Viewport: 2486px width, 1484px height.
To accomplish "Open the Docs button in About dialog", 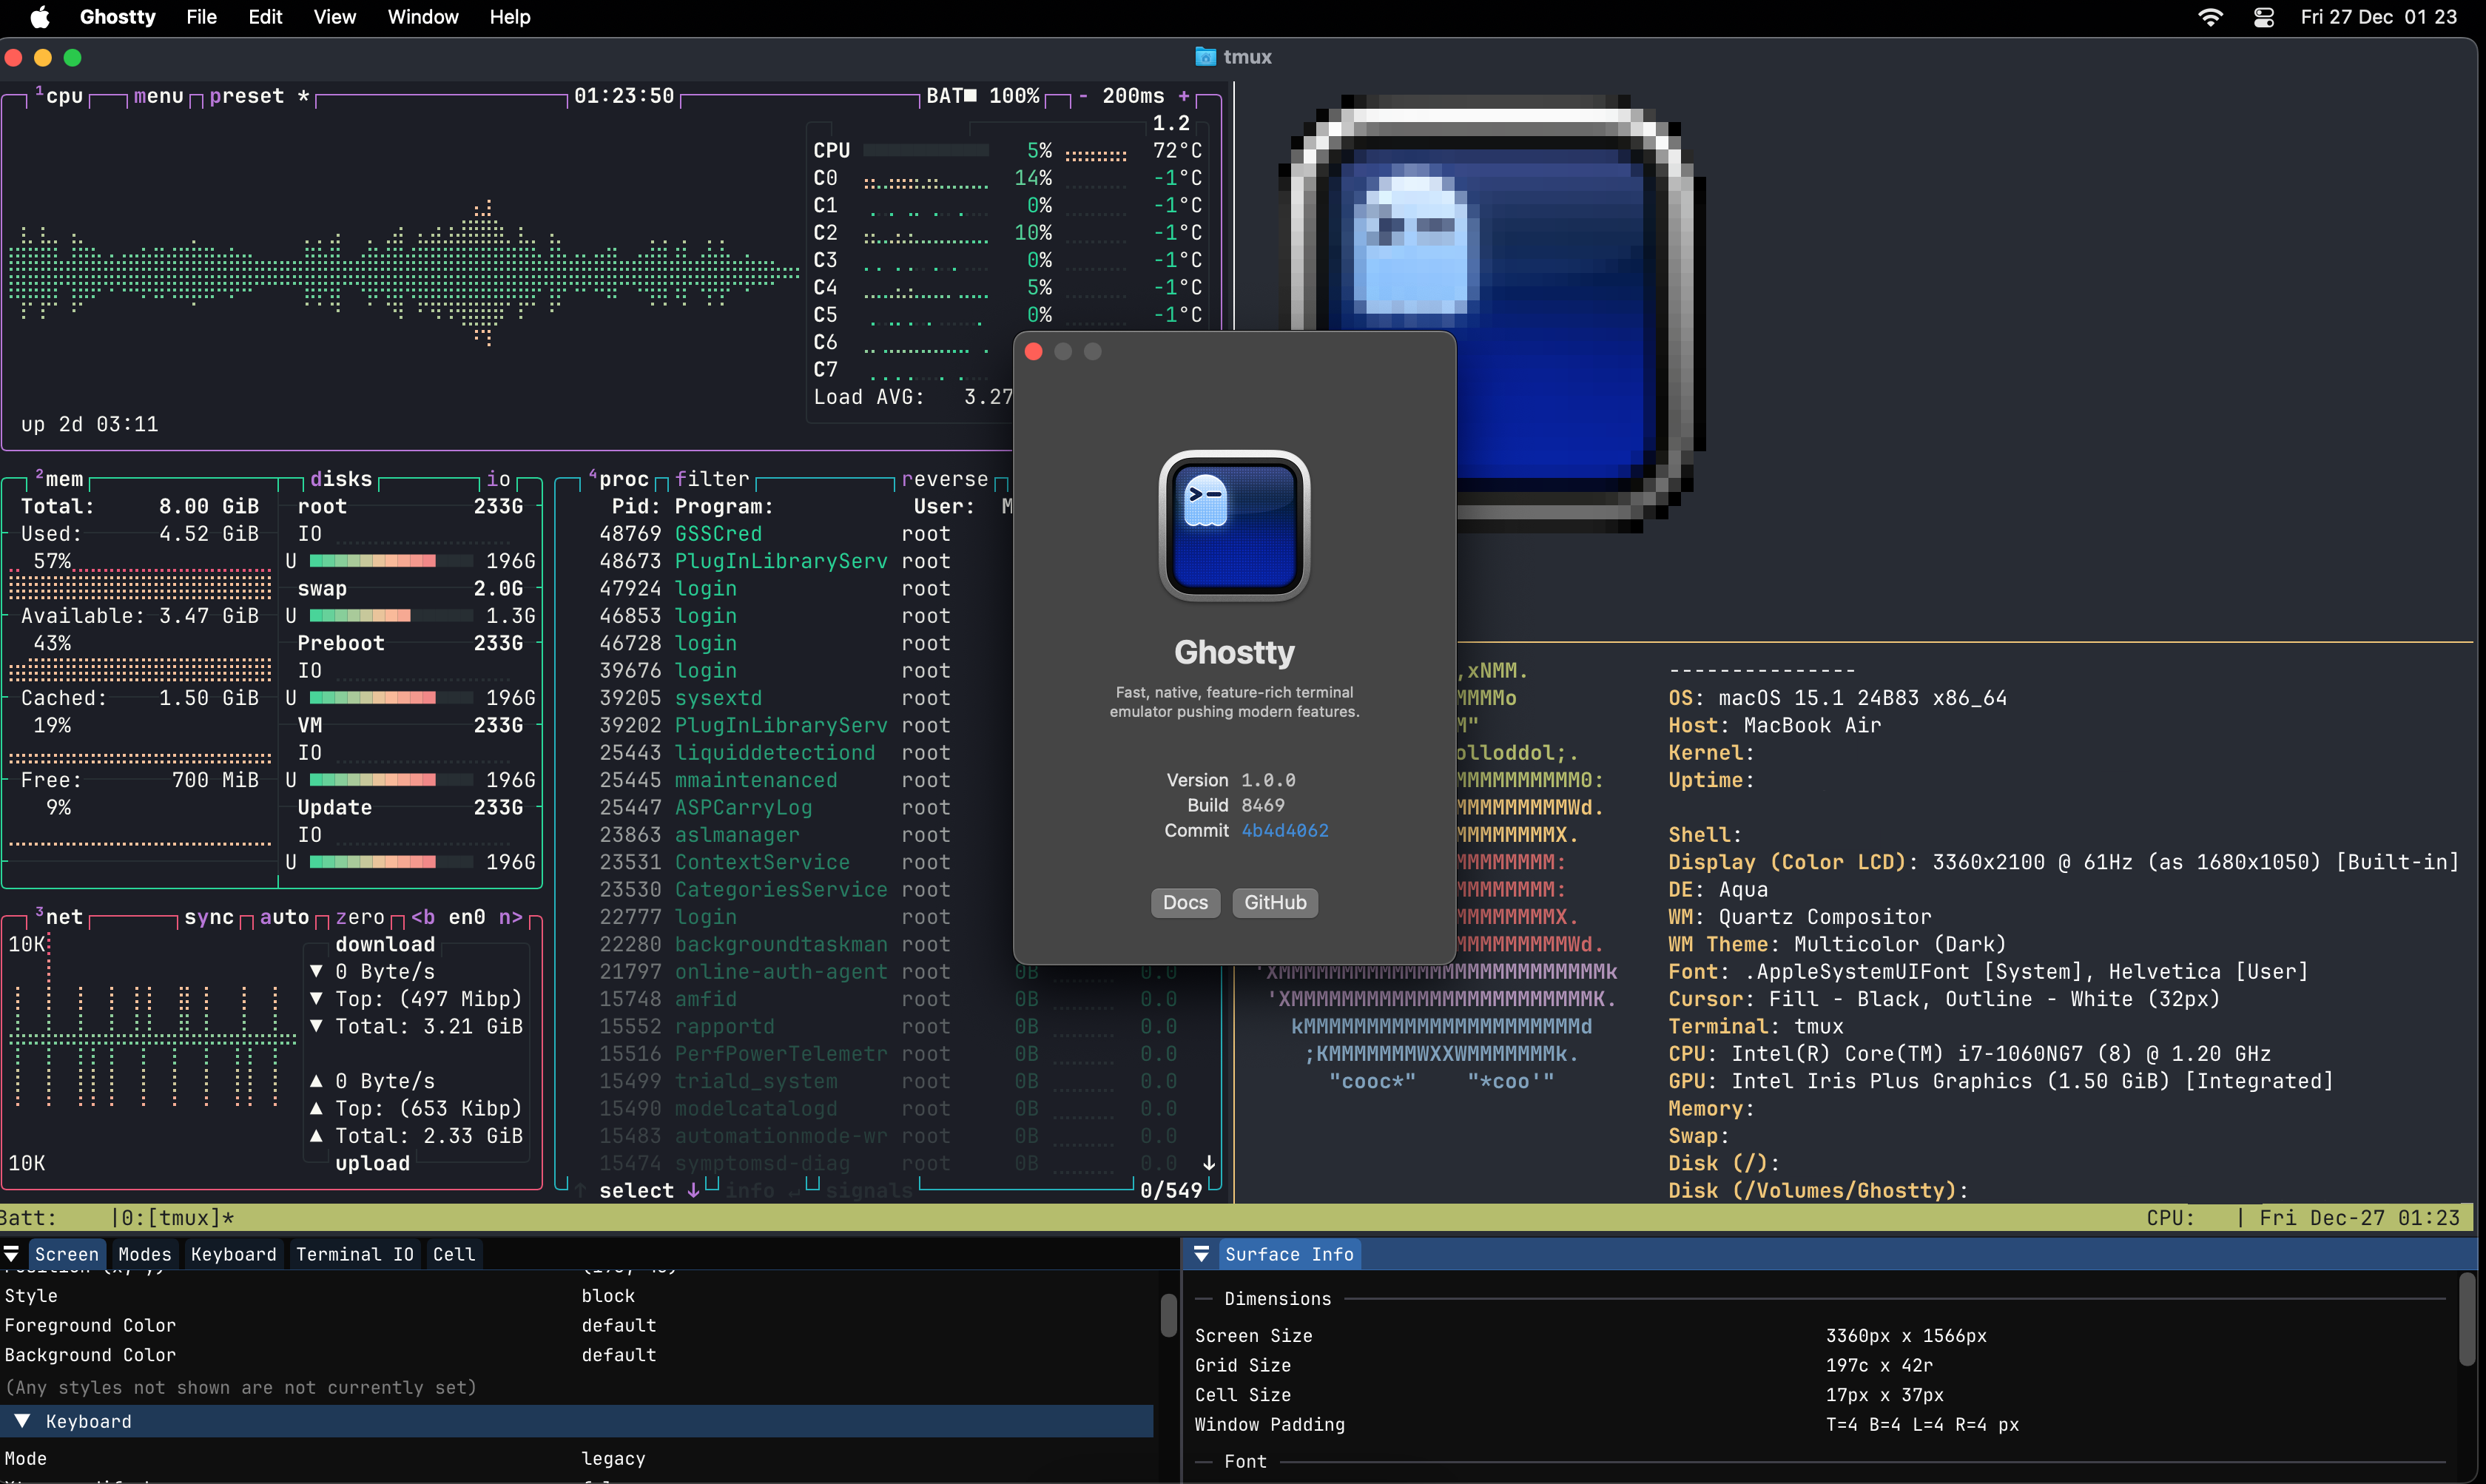I will coord(1185,902).
